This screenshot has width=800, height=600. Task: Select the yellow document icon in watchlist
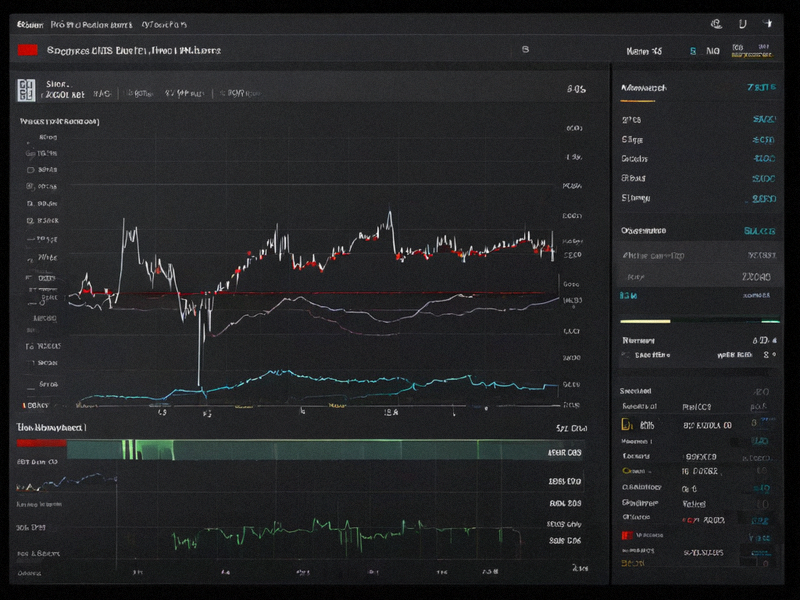click(627, 424)
